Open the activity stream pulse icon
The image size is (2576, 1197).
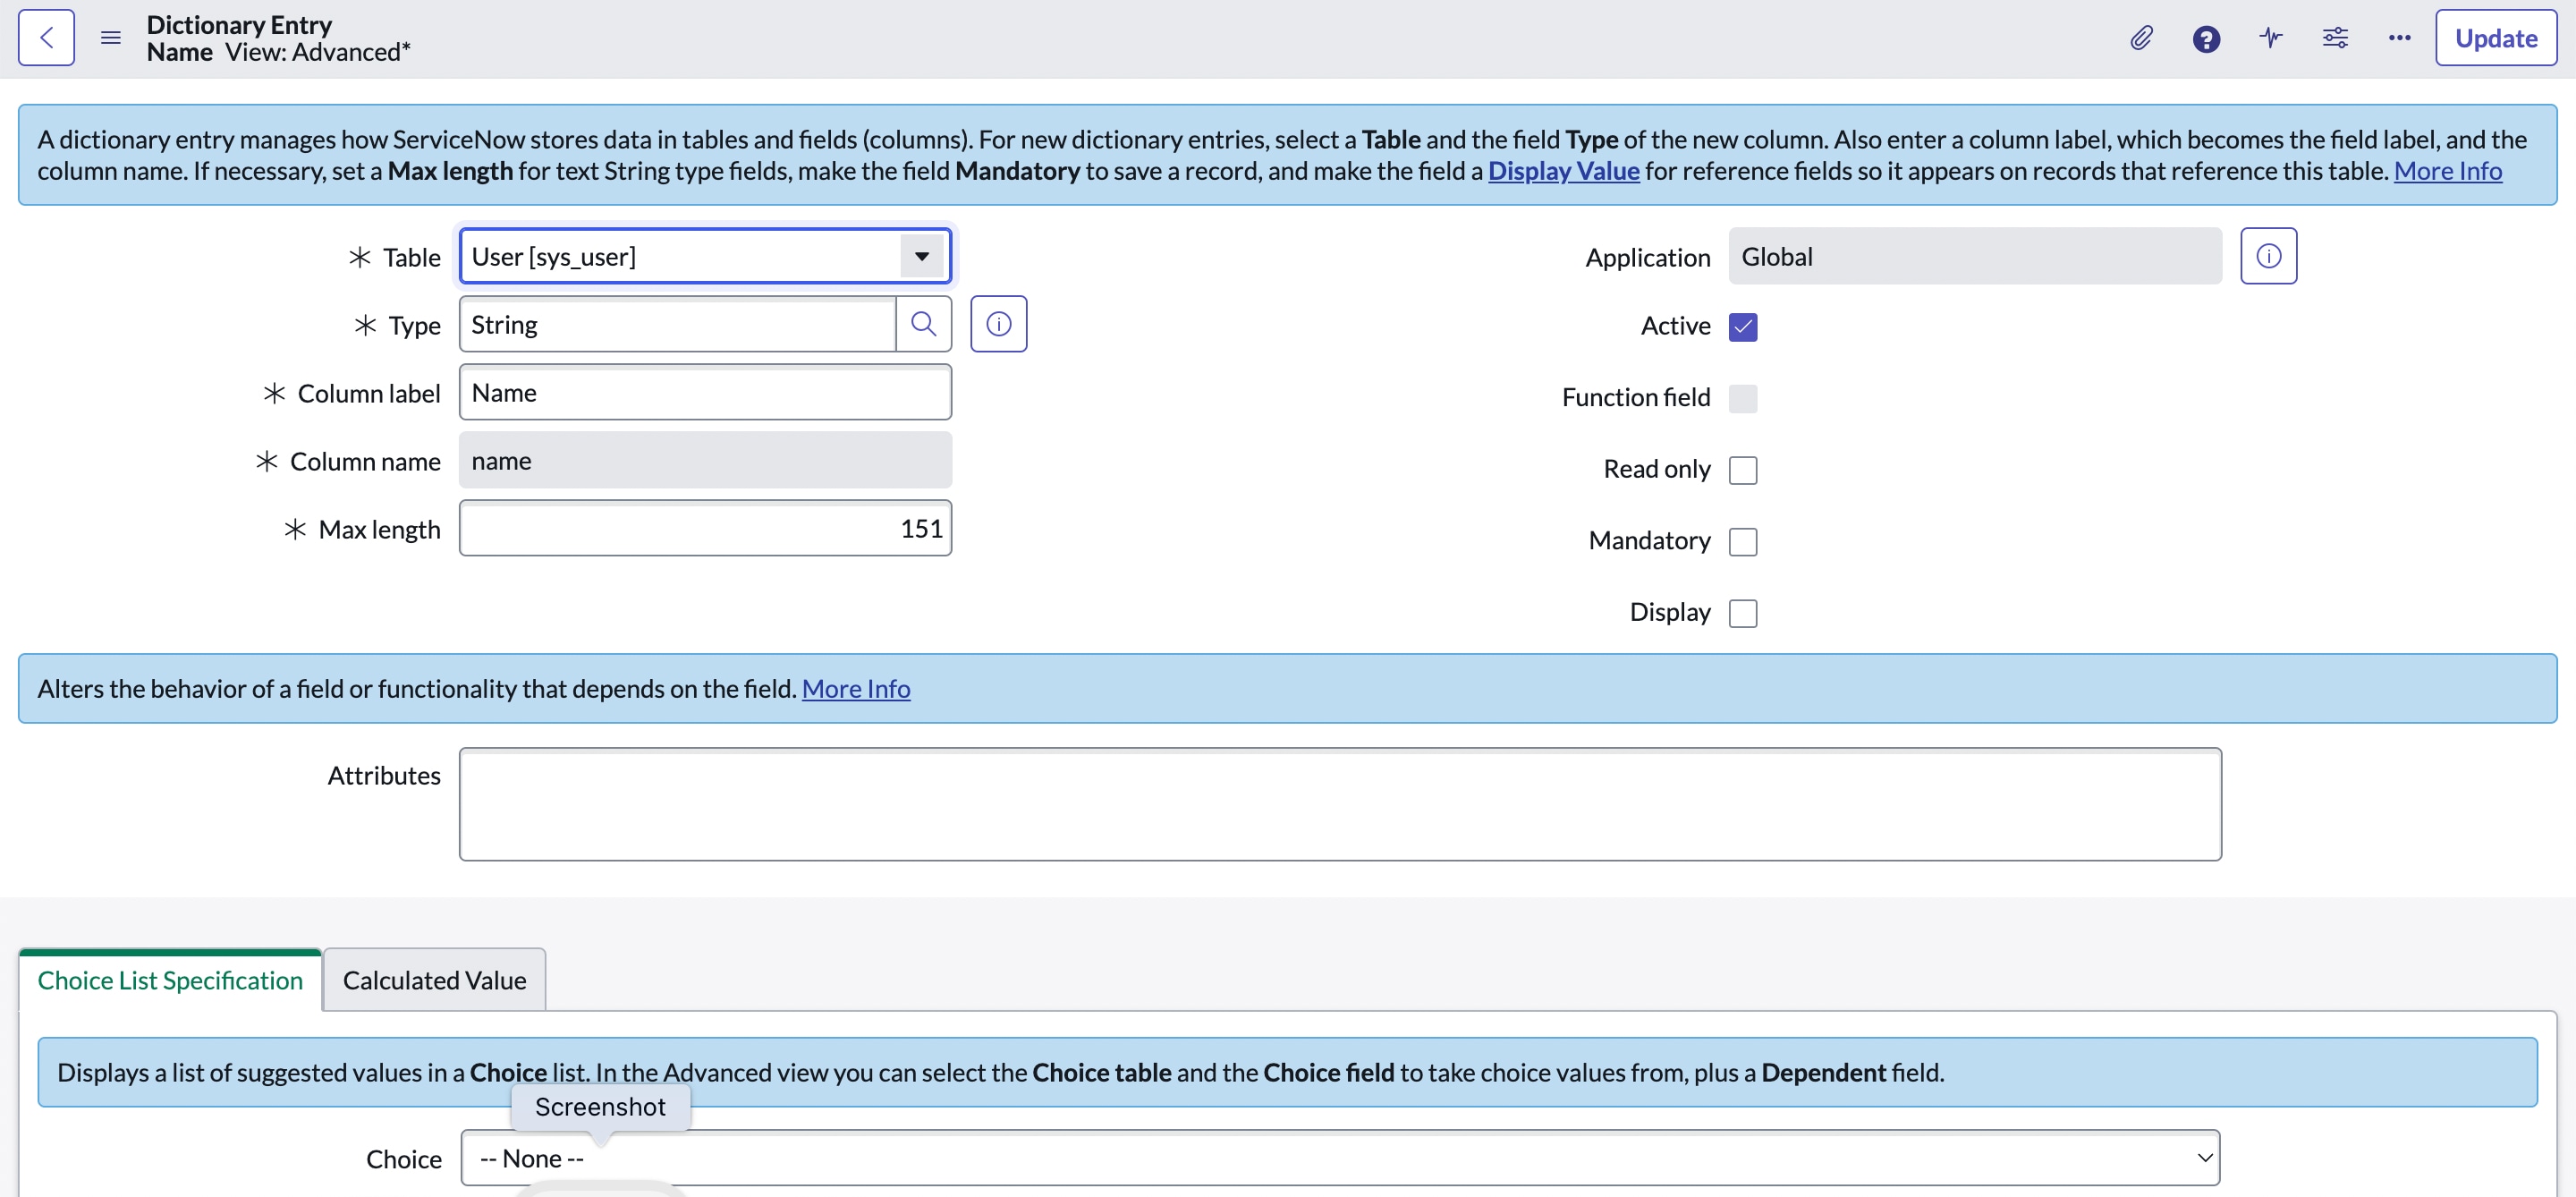2271,38
